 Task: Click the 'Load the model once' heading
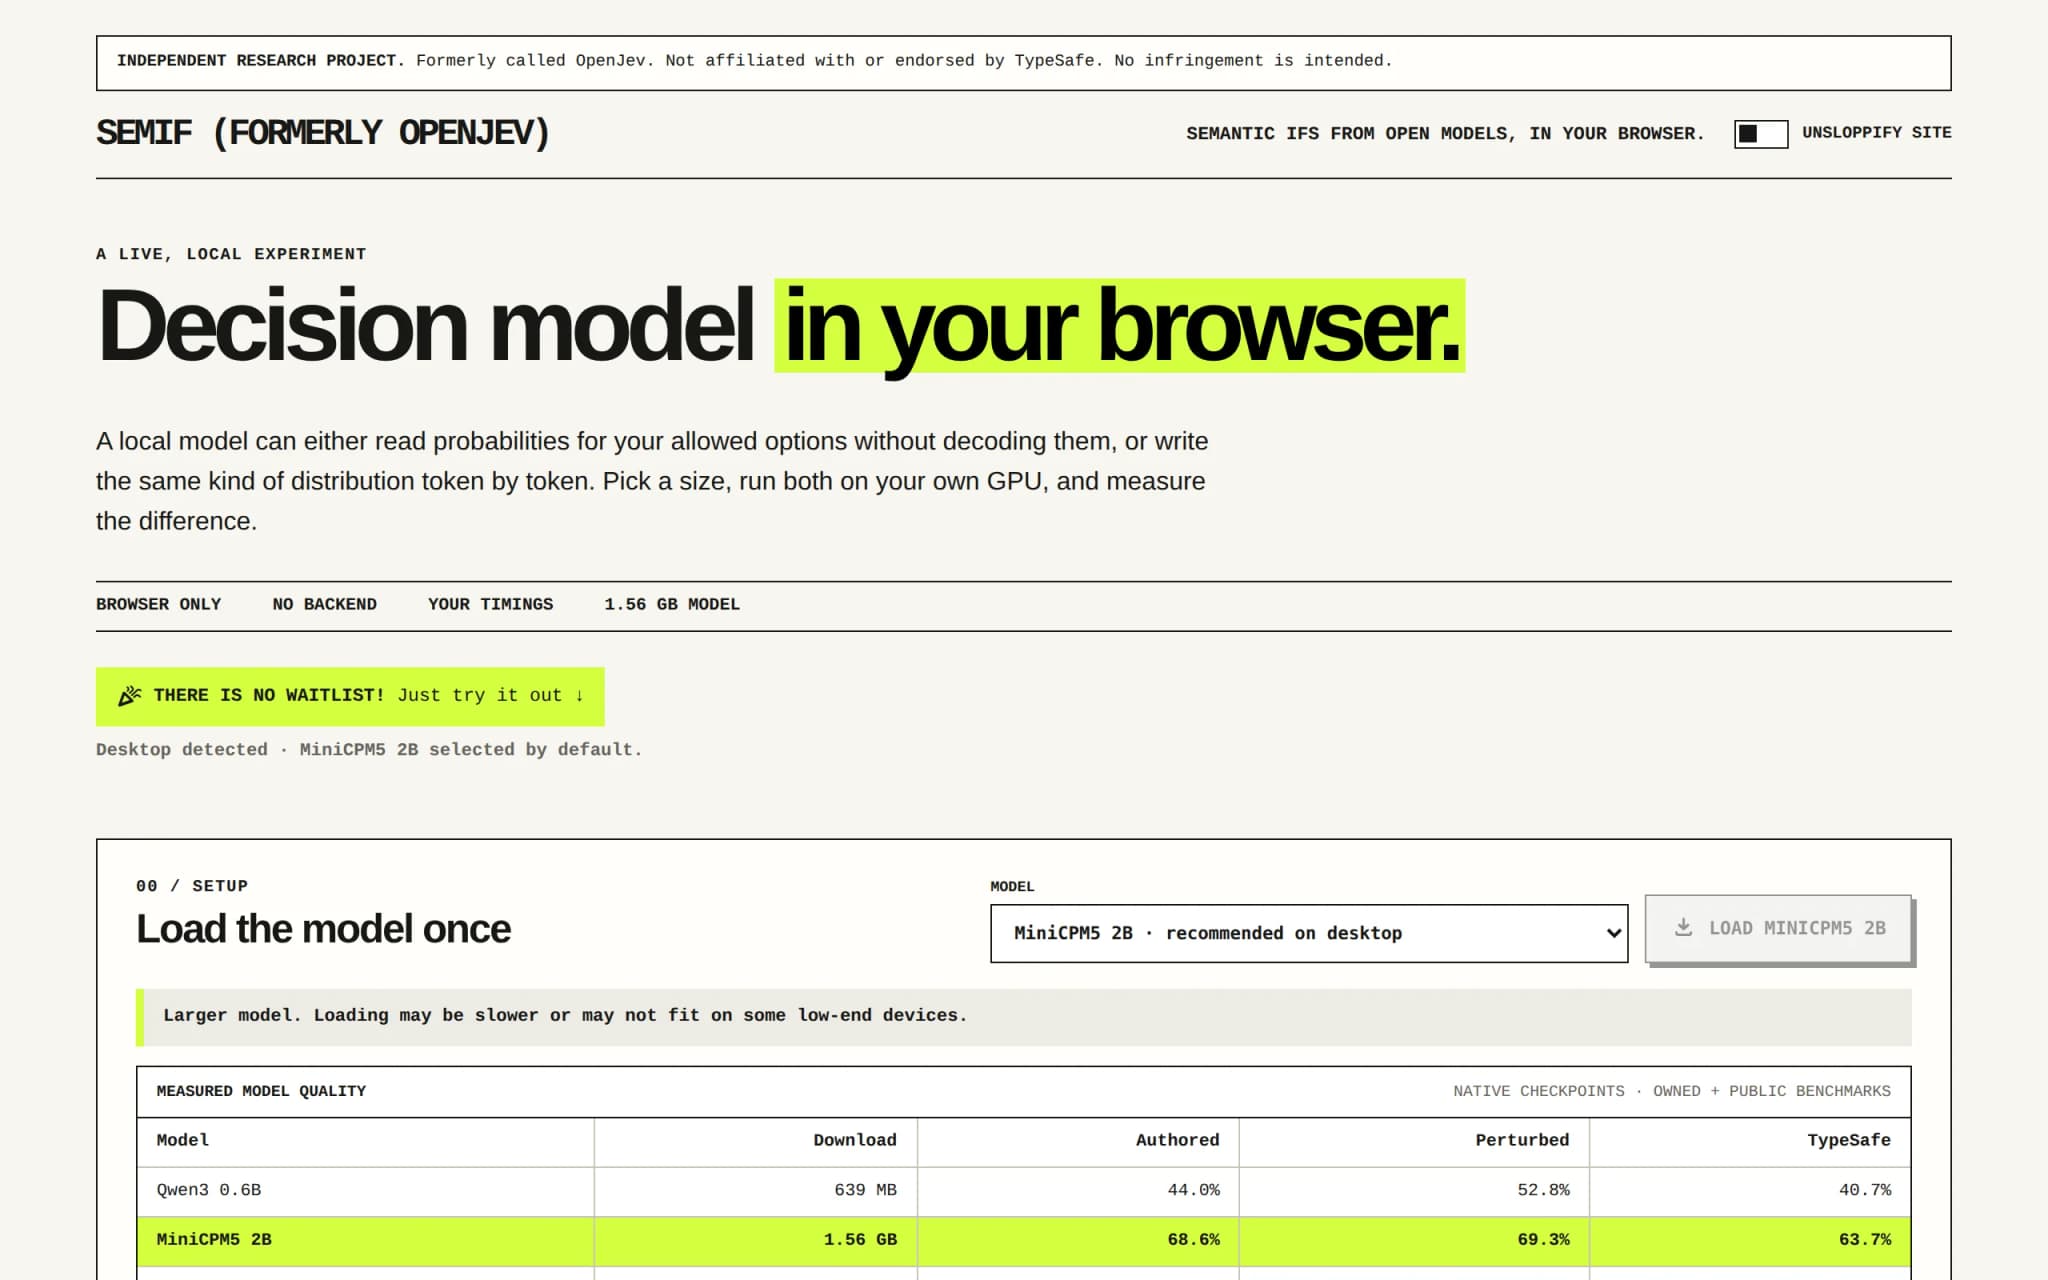(x=323, y=929)
